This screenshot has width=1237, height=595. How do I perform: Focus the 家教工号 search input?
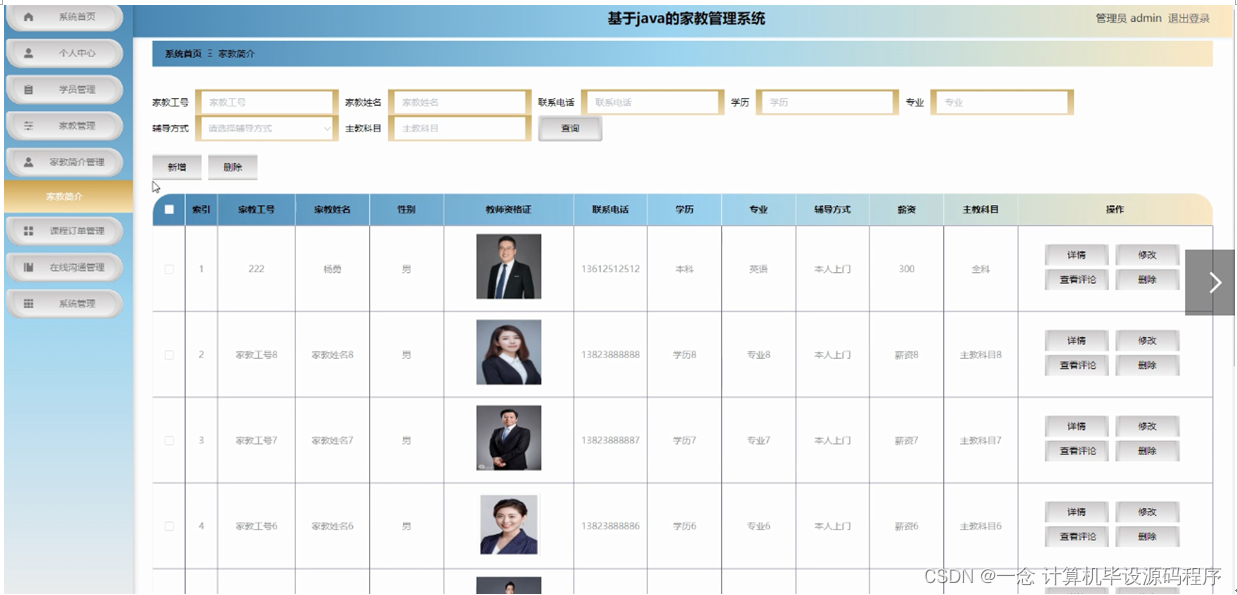click(266, 102)
